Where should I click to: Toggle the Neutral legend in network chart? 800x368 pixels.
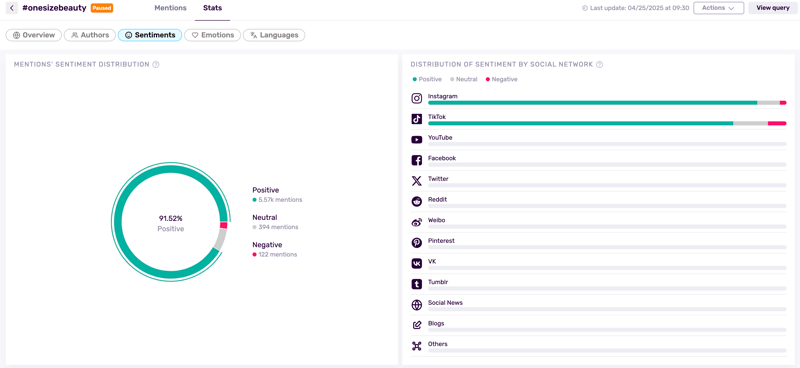tap(463, 79)
